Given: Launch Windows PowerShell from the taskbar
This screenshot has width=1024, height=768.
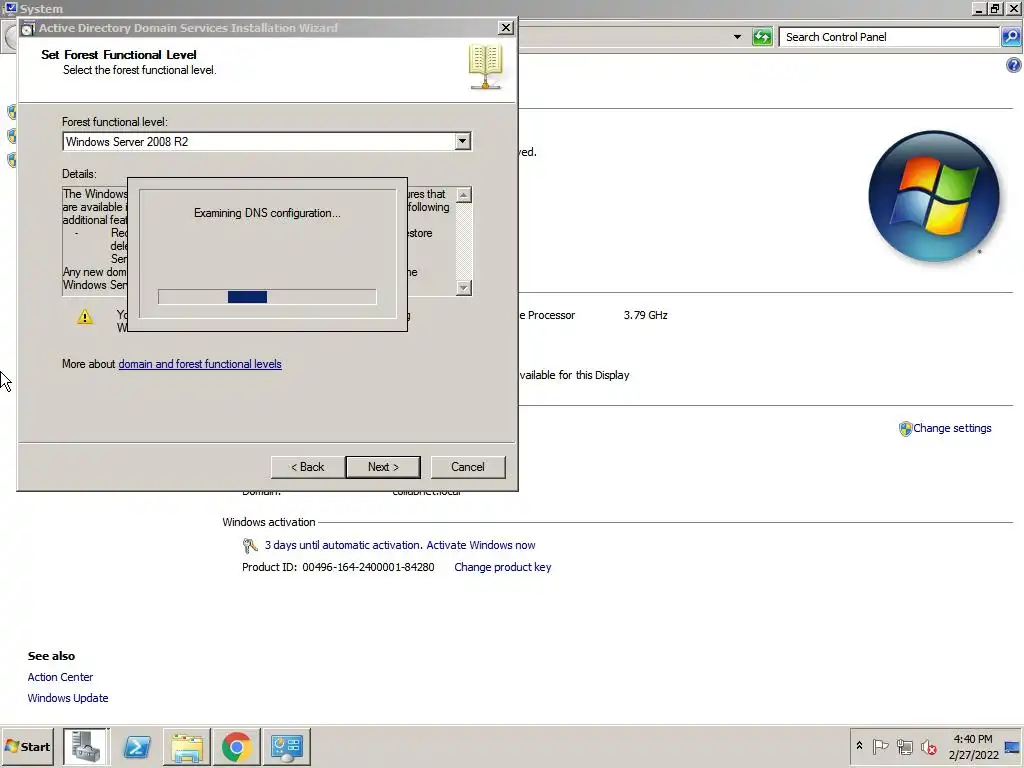Looking at the screenshot, I should pyautogui.click(x=137, y=746).
